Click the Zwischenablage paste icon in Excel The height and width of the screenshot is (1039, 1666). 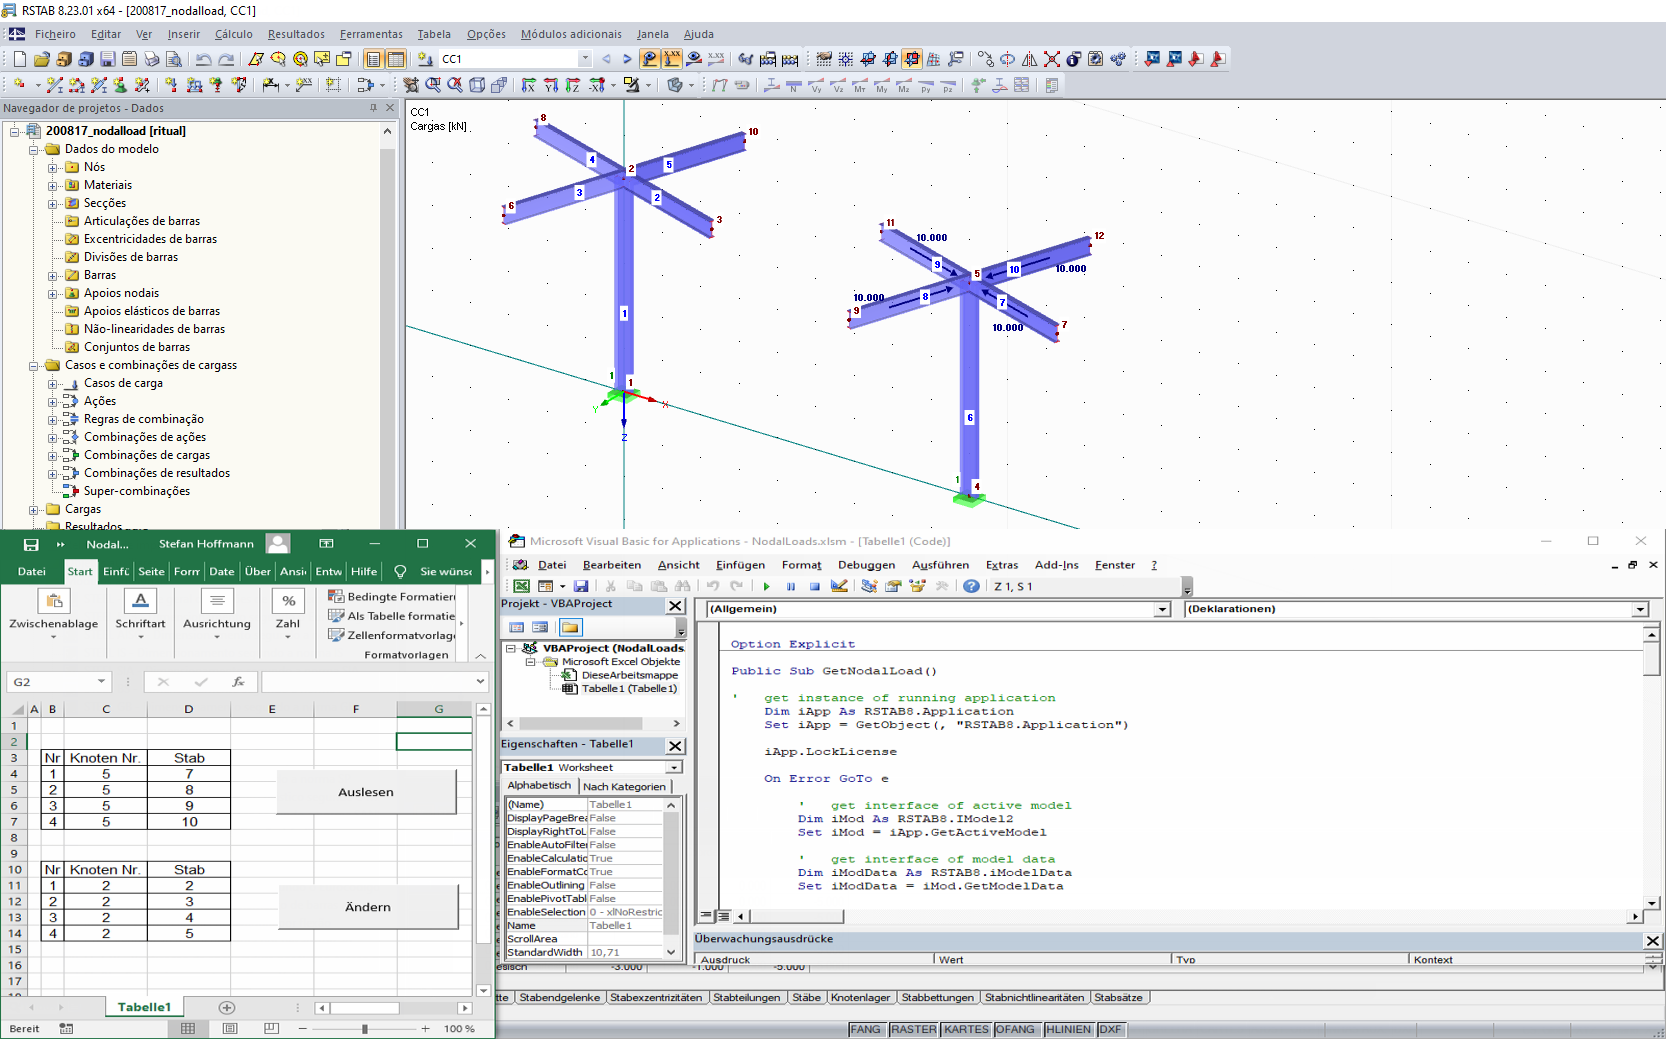click(54, 601)
